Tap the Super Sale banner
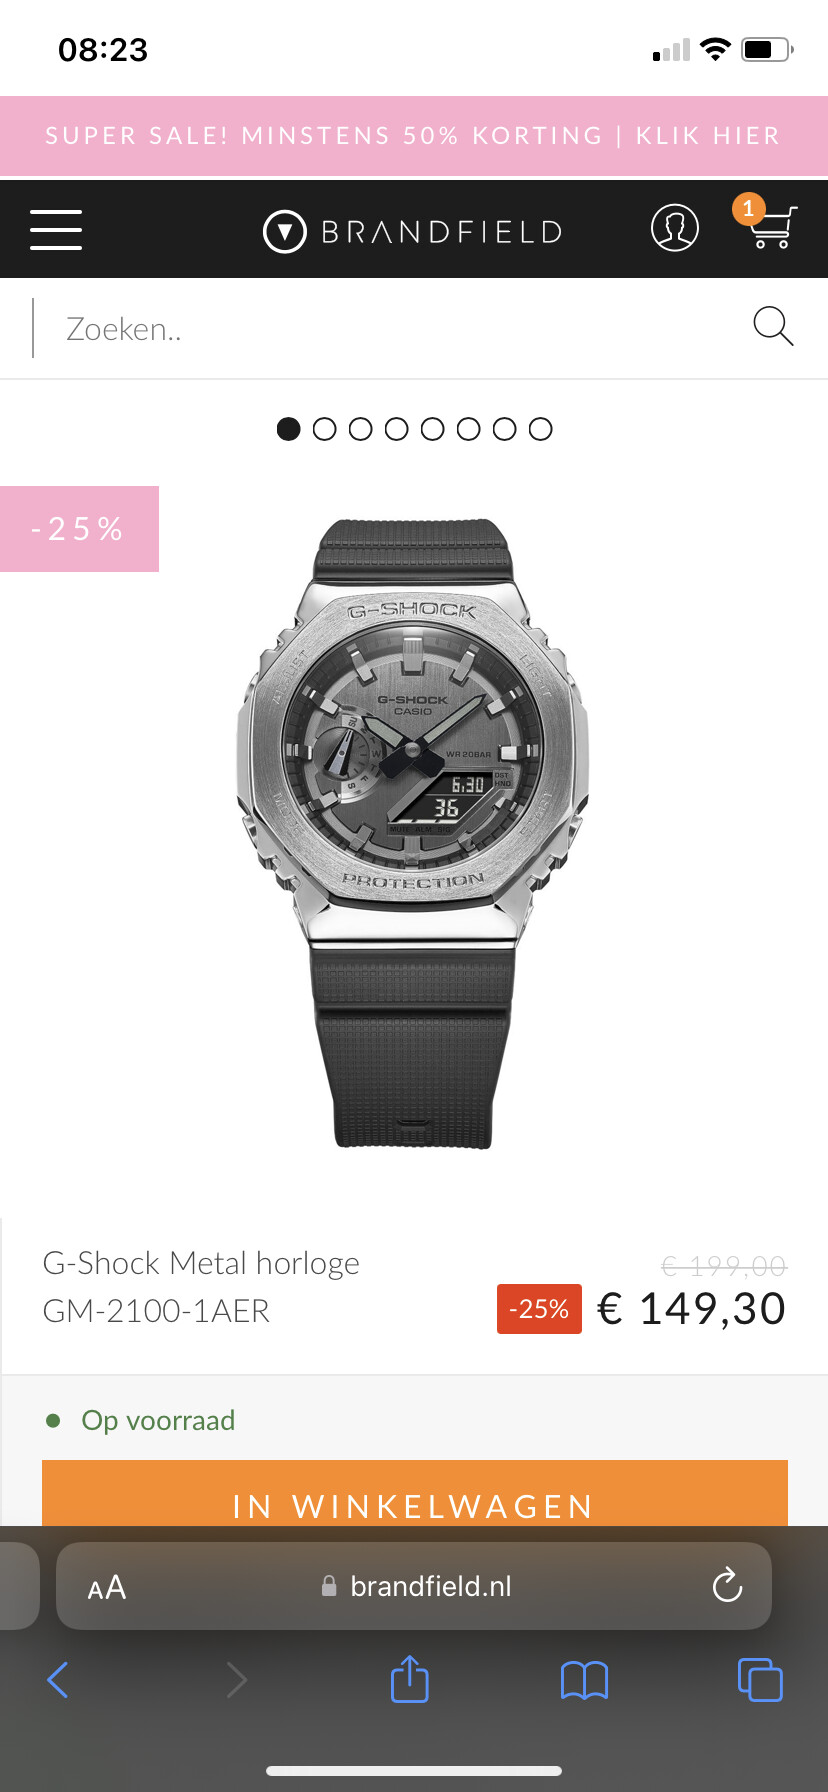The width and height of the screenshot is (828, 1792). point(414,136)
